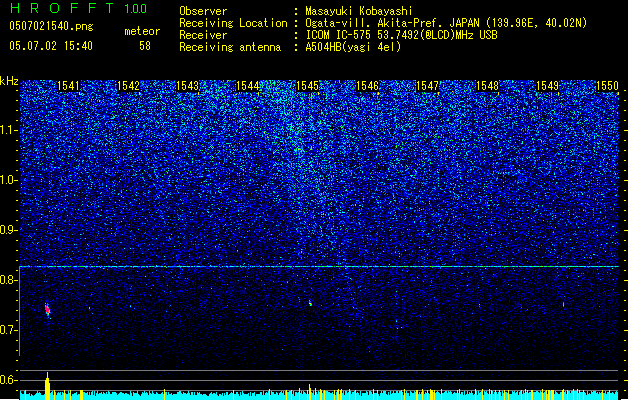Select the filename 0507021540.png
Viewport: 629px width, 400px height.
coord(51,26)
